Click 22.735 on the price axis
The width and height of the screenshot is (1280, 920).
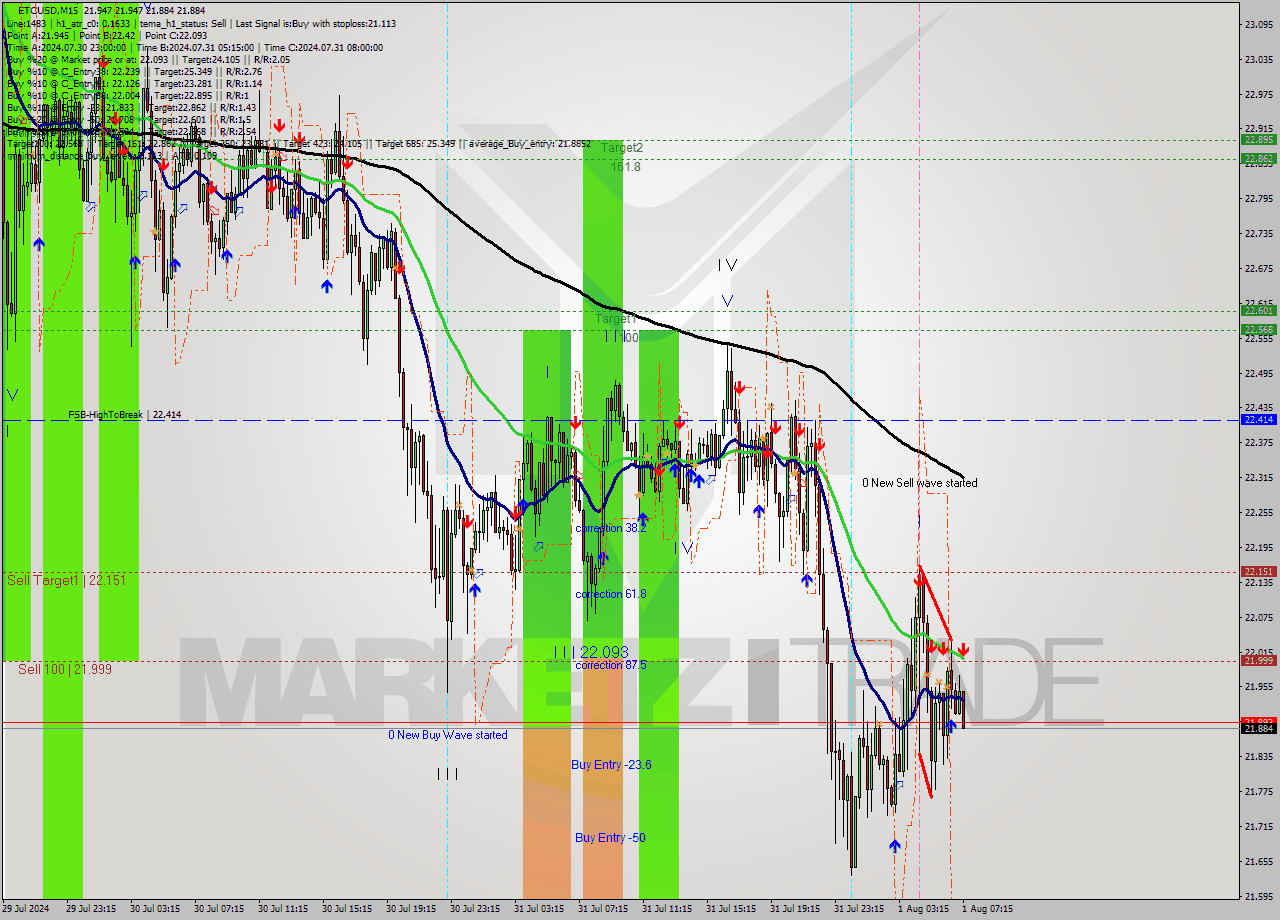[x=1257, y=233]
